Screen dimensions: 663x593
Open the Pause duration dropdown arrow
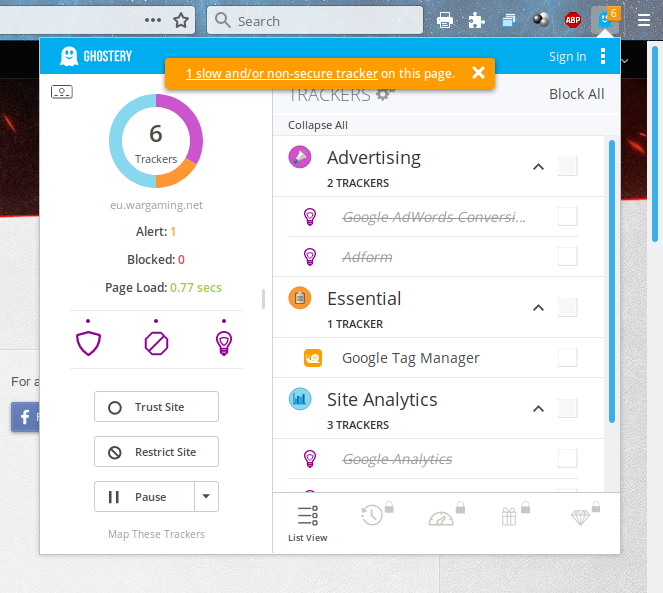[x=206, y=496]
